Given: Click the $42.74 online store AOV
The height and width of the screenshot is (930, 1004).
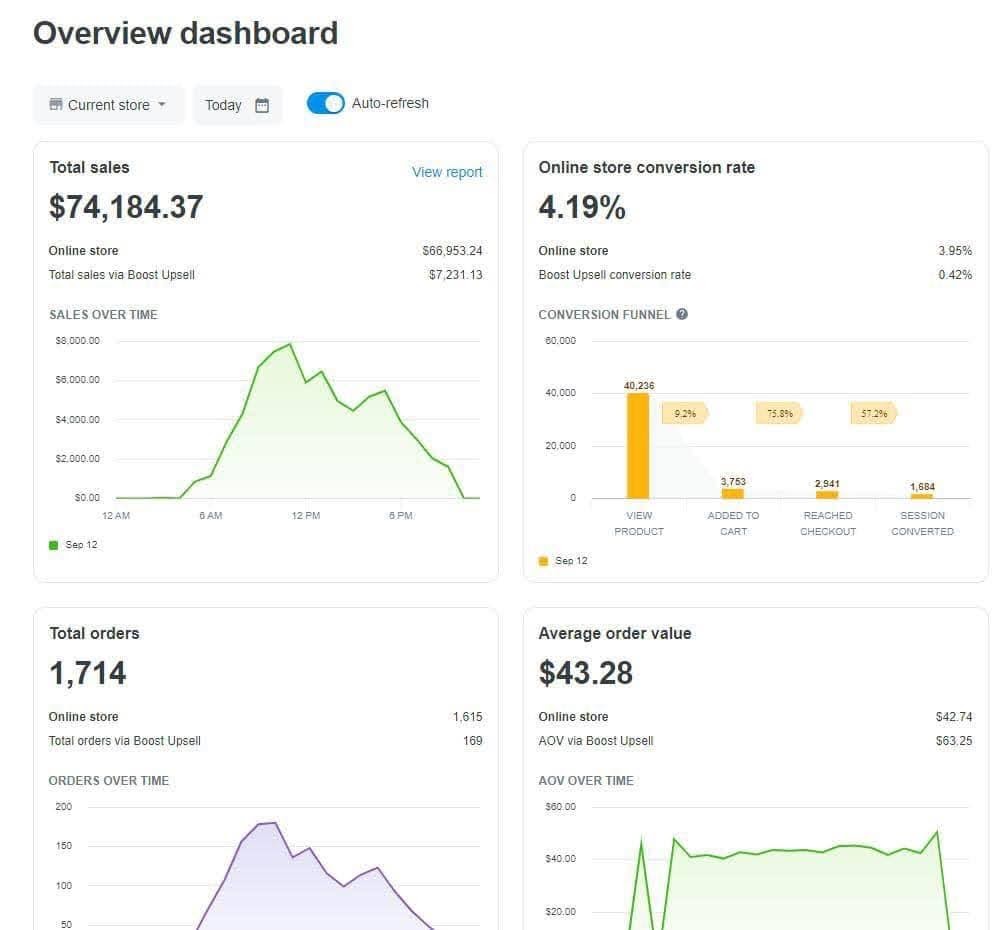Looking at the screenshot, I should (x=953, y=717).
